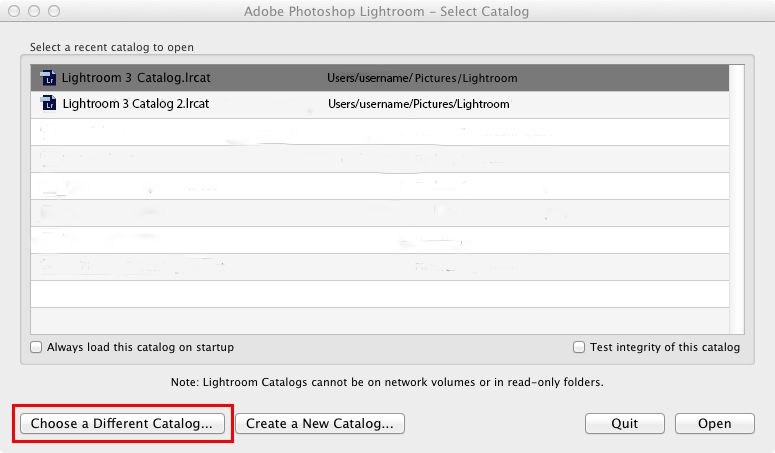Click the path of the first catalog
The width and height of the screenshot is (775, 453).
[422, 78]
